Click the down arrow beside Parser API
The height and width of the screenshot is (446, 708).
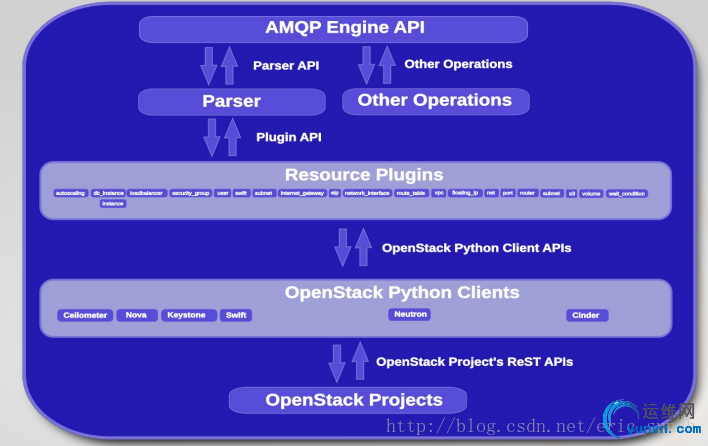[209, 66]
